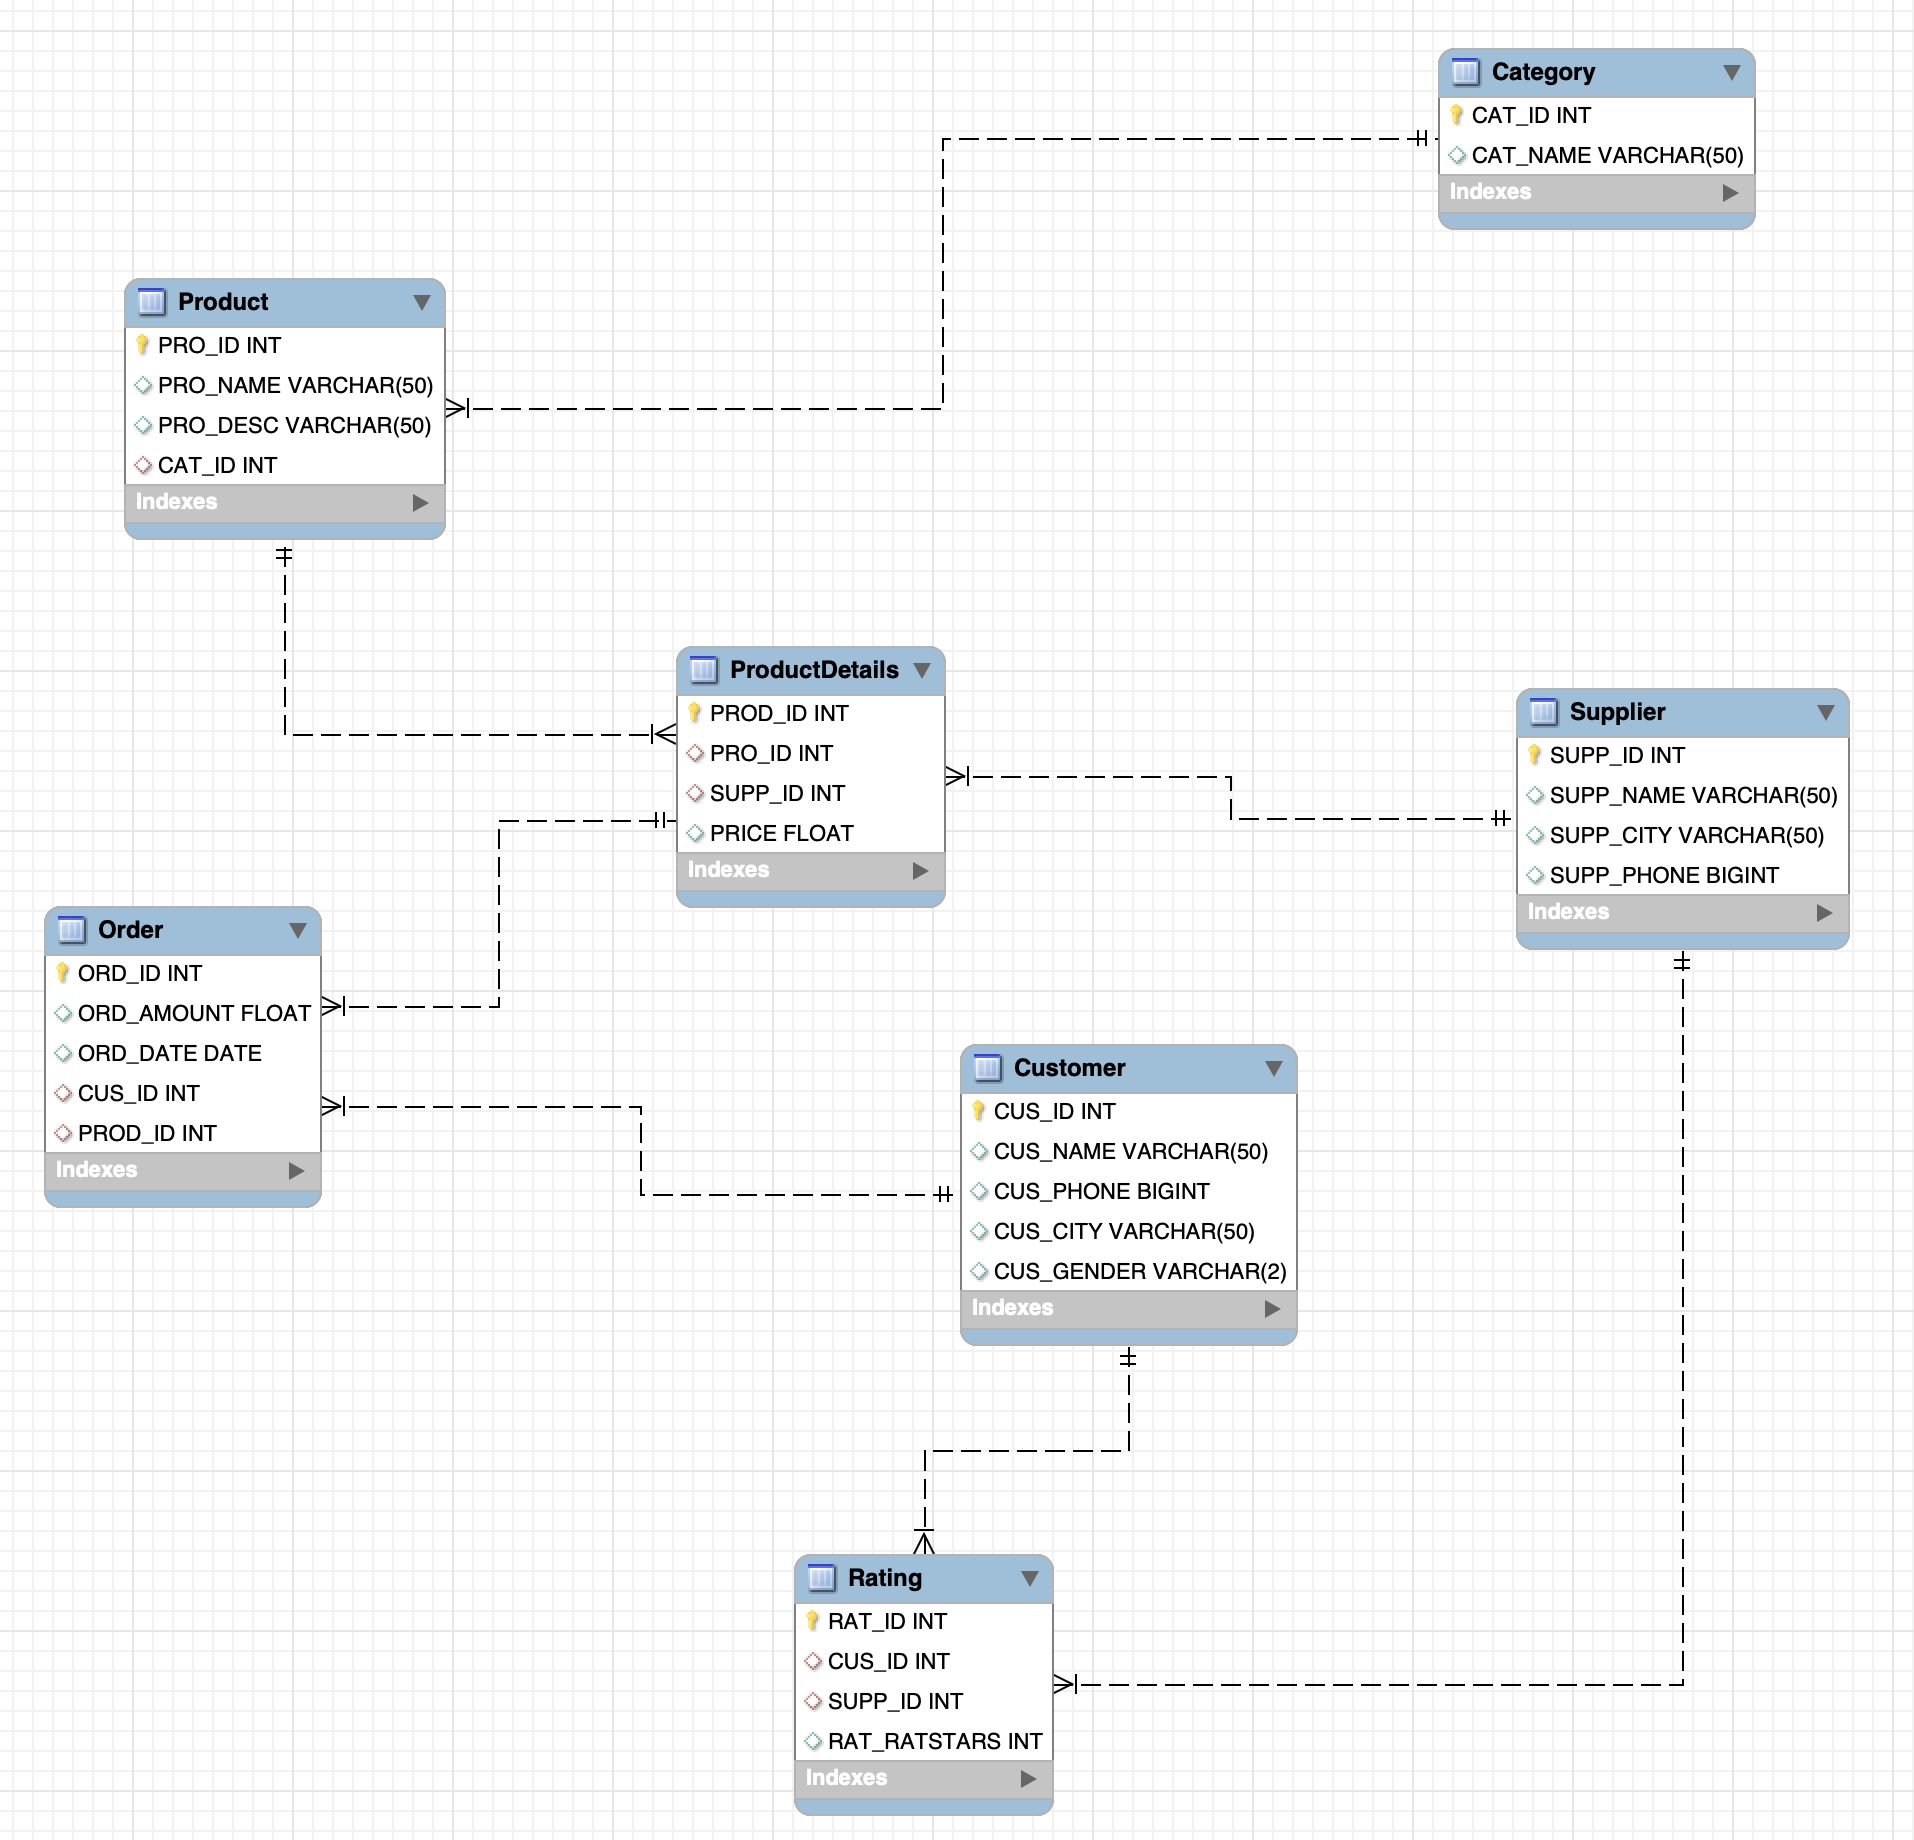Click the Customer table icon
Screen dimensions: 1914x1840
987,1068
